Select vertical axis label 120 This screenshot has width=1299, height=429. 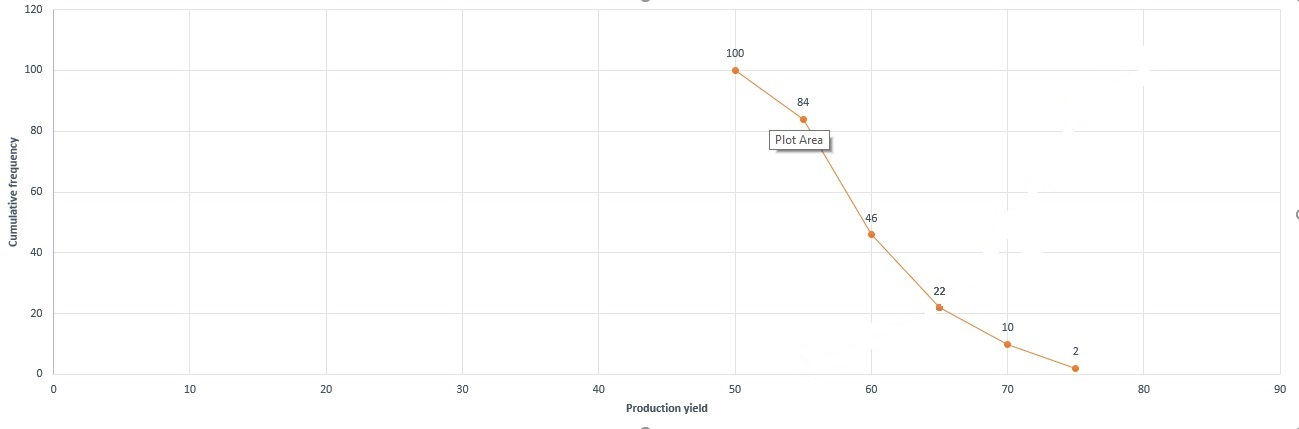click(x=33, y=9)
